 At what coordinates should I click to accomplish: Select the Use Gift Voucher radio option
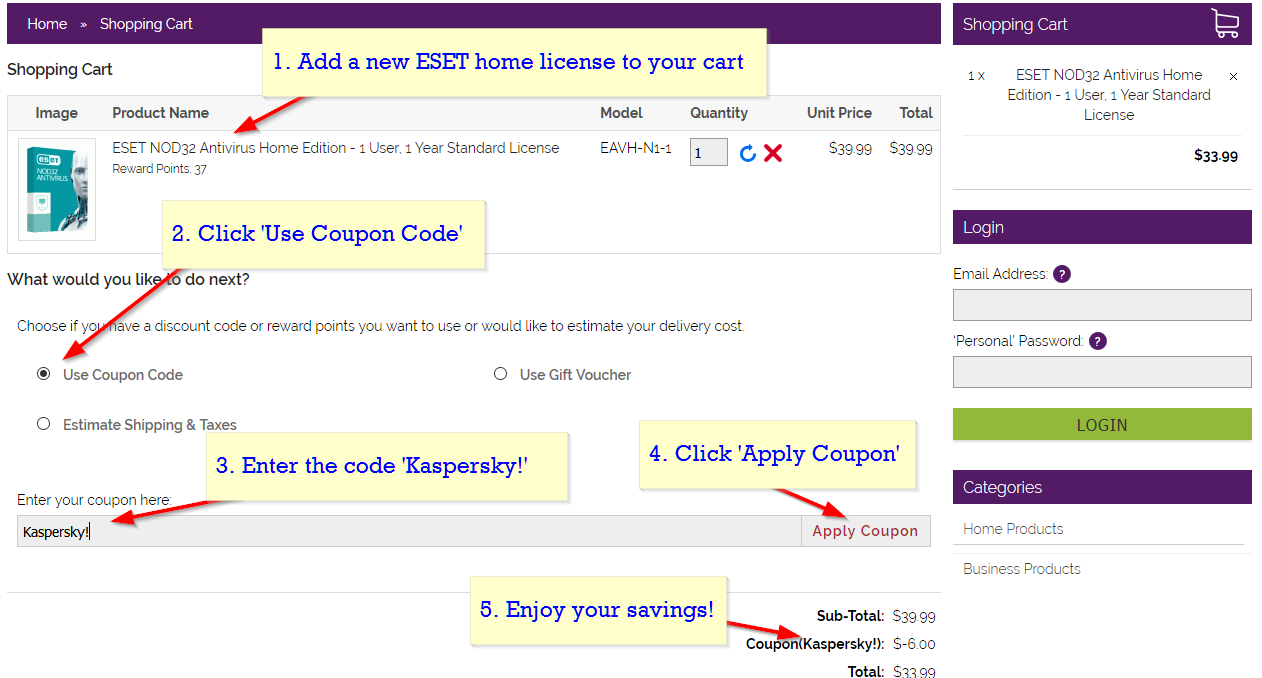[501, 374]
